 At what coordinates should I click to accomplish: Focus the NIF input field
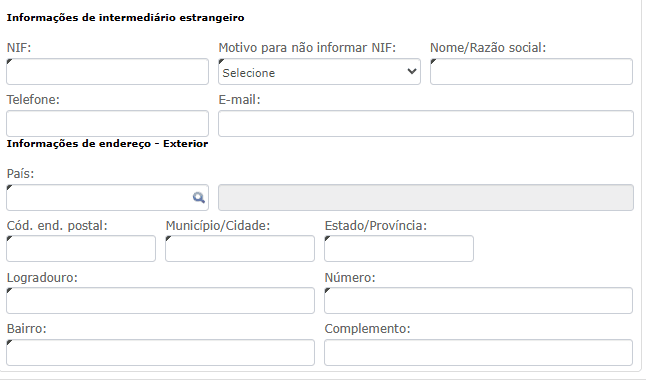click(108, 72)
